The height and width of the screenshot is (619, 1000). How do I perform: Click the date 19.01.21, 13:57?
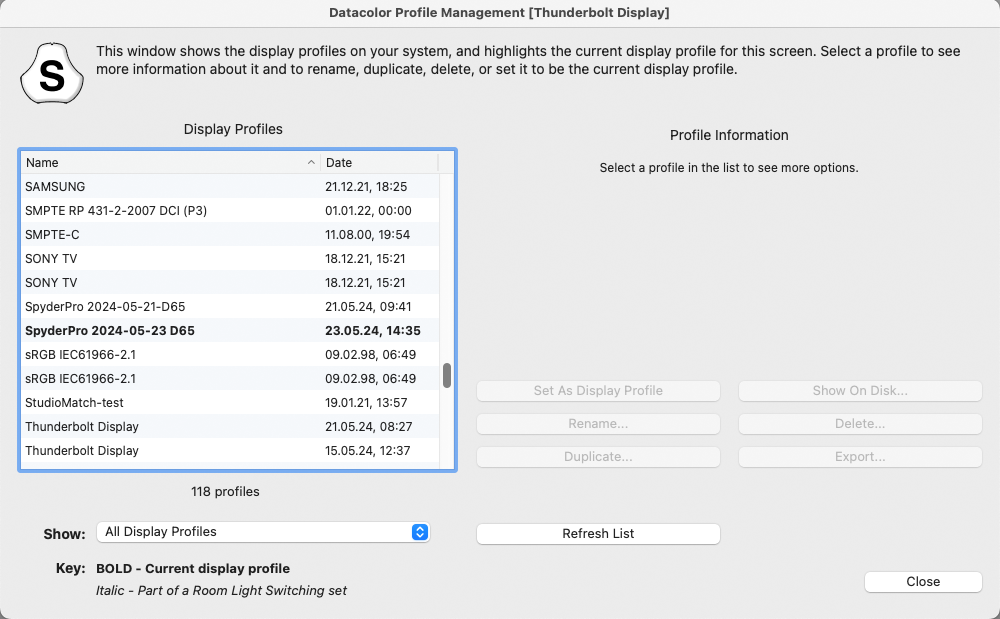point(366,403)
